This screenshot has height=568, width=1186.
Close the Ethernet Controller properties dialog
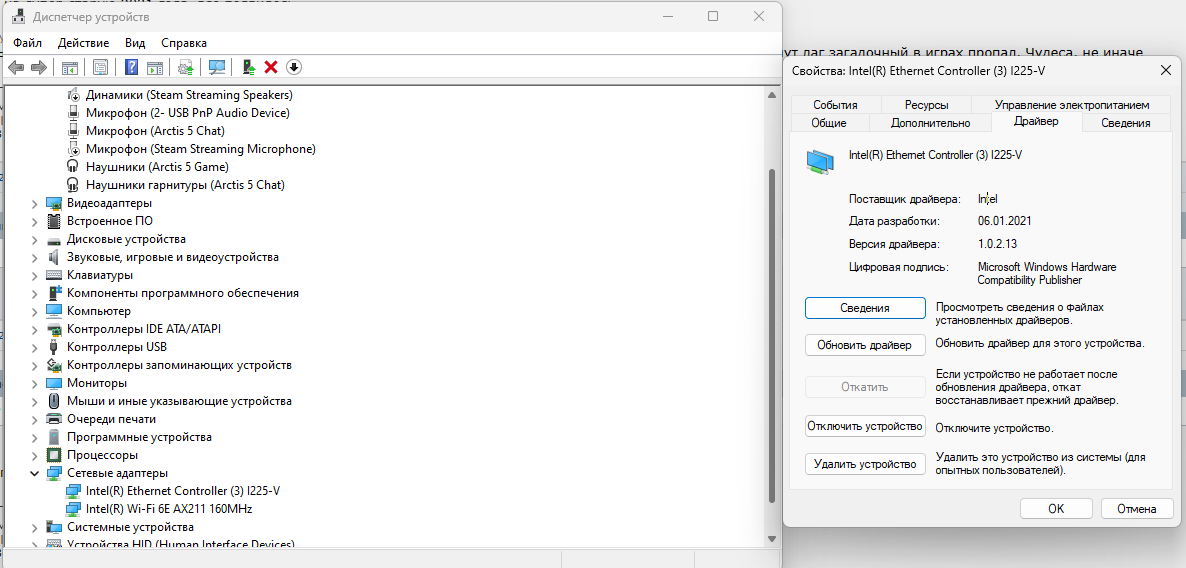pos(1165,70)
